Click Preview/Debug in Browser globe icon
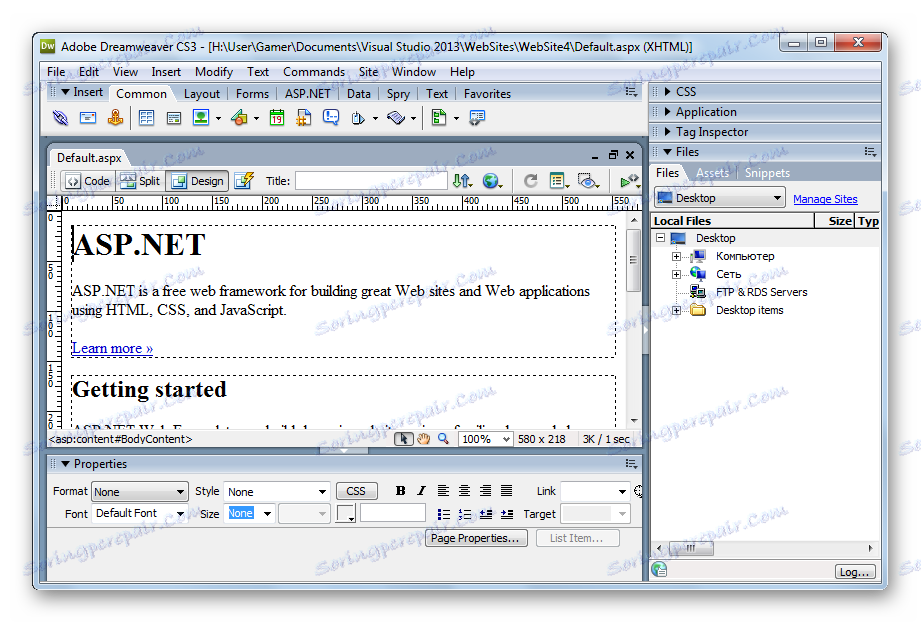The height and width of the screenshot is (623, 921). pyautogui.click(x=492, y=181)
